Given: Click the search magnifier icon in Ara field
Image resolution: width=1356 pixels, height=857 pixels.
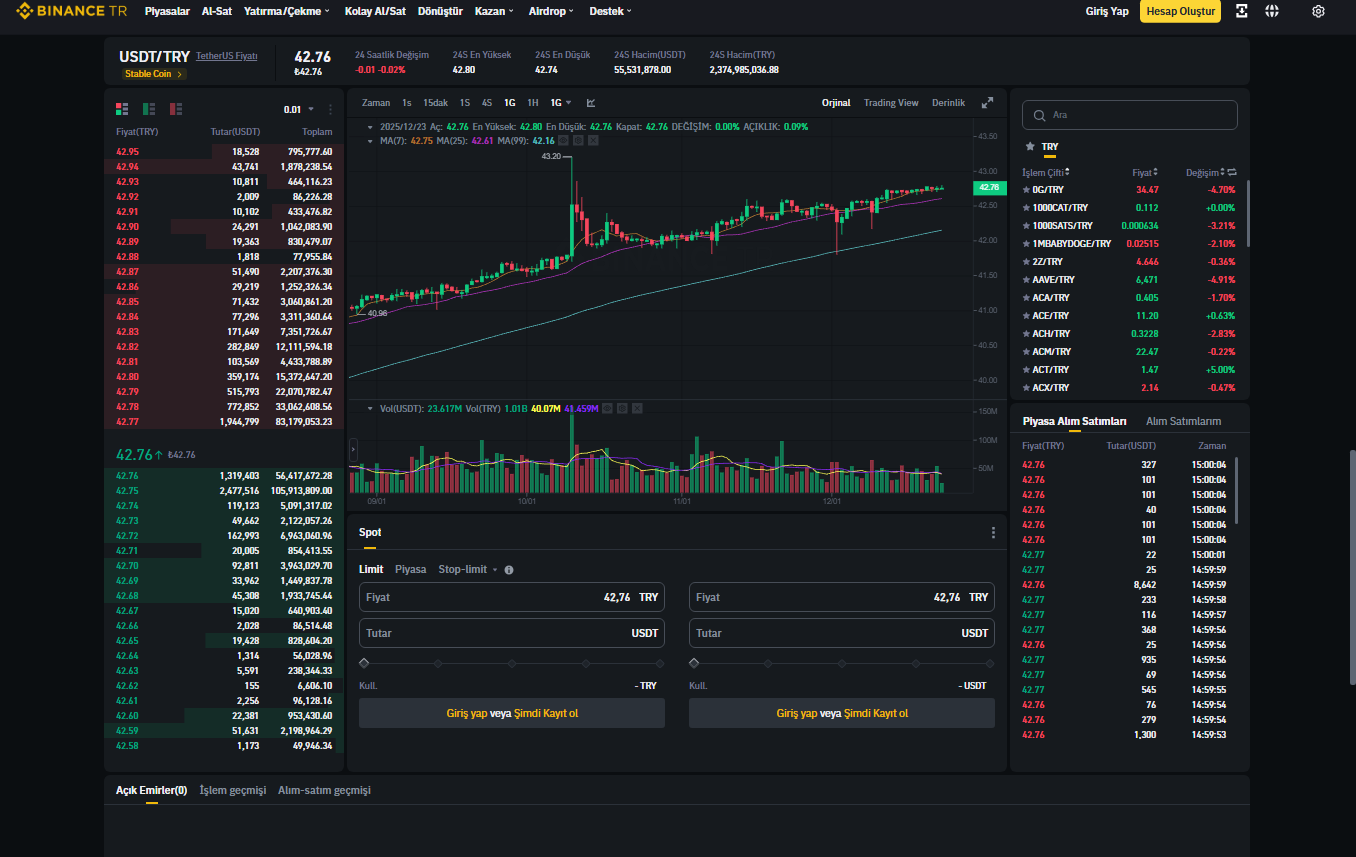Looking at the screenshot, I should (x=1040, y=115).
